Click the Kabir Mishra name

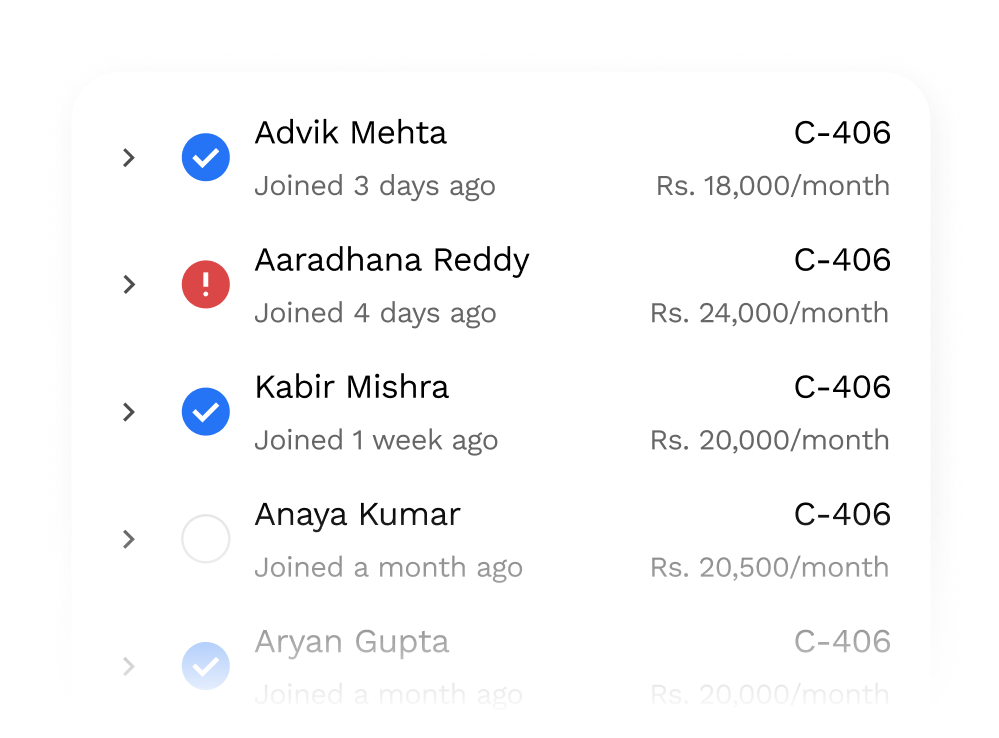pyautogui.click(x=351, y=387)
